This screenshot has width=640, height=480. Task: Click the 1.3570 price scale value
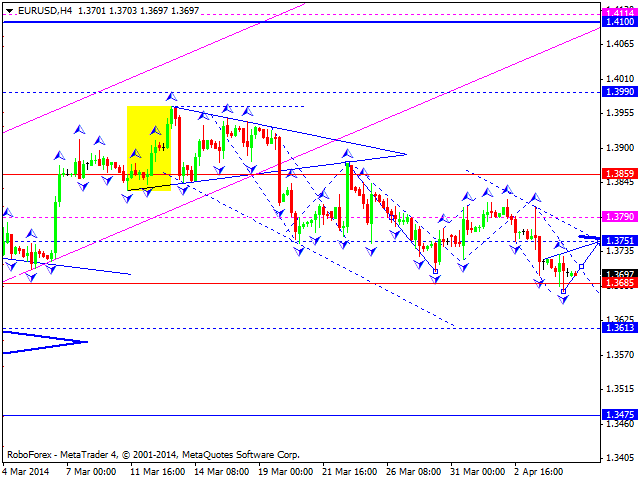(x=620, y=355)
